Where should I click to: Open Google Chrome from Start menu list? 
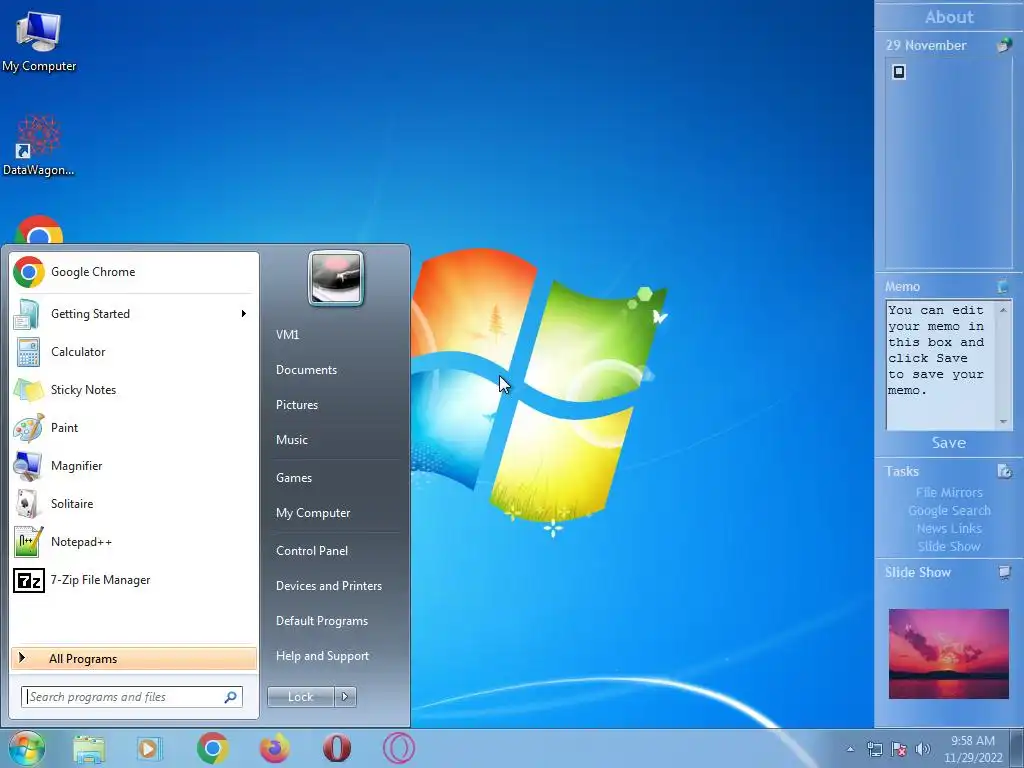(134, 272)
